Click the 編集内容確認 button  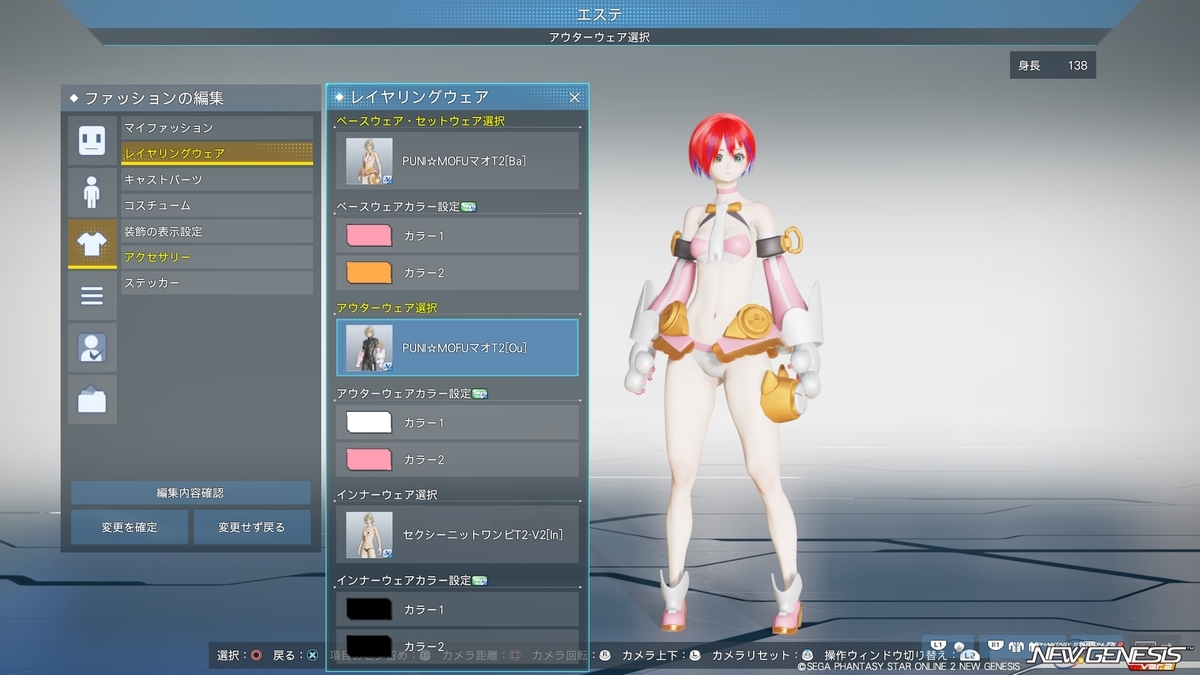[x=190, y=493]
